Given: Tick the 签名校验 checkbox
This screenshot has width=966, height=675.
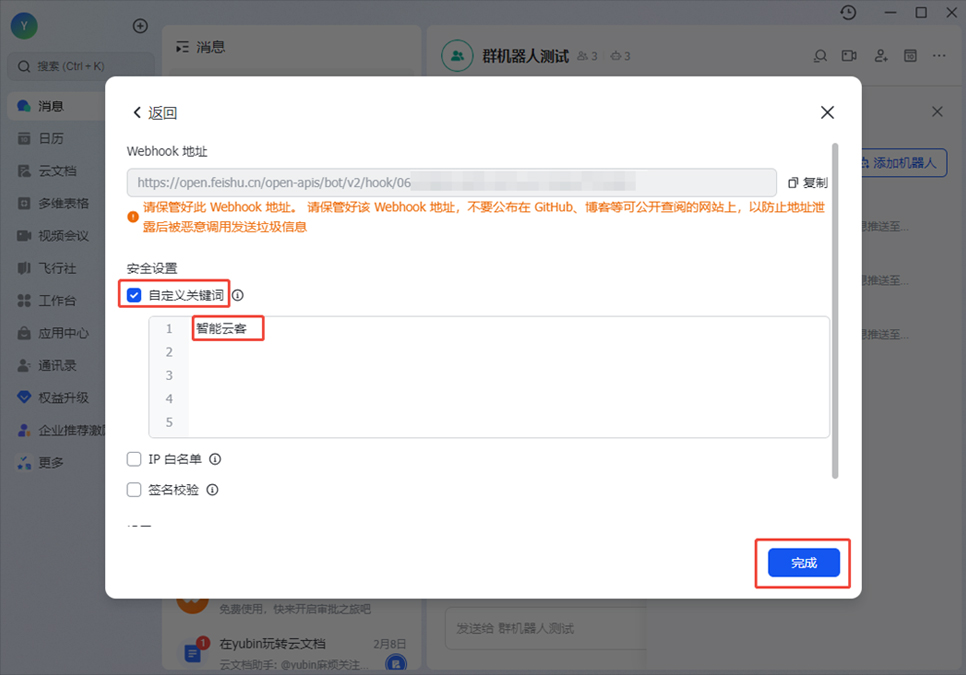Looking at the screenshot, I should coord(134,490).
